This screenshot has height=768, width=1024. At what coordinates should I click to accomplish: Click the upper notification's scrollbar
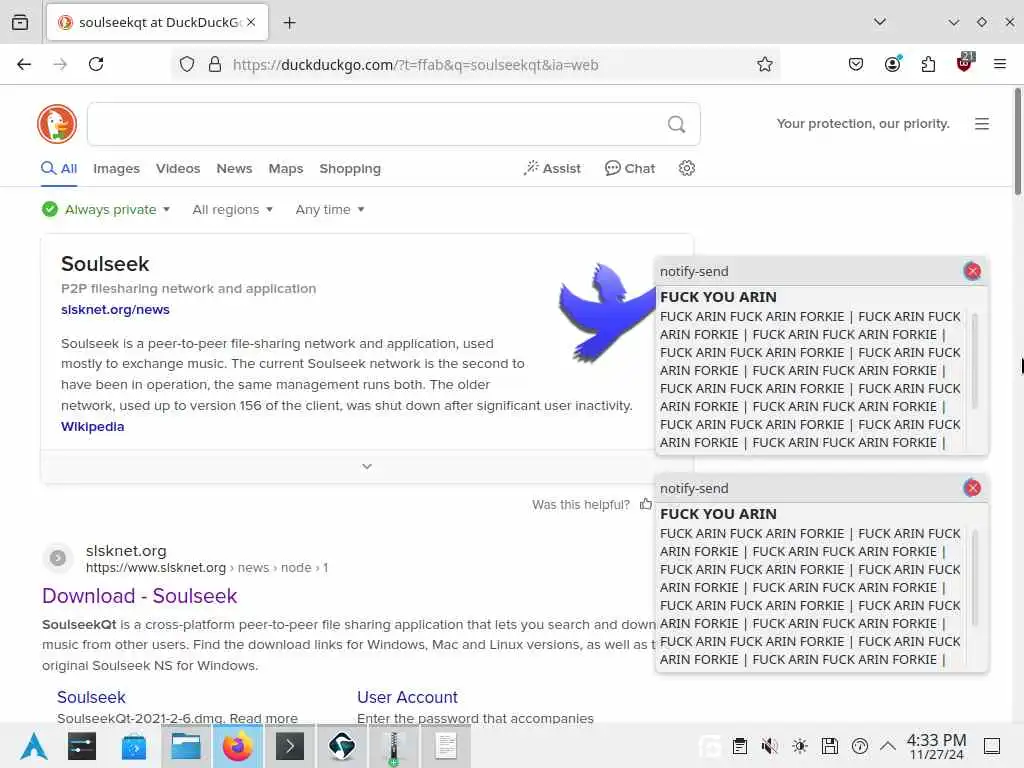(x=974, y=360)
